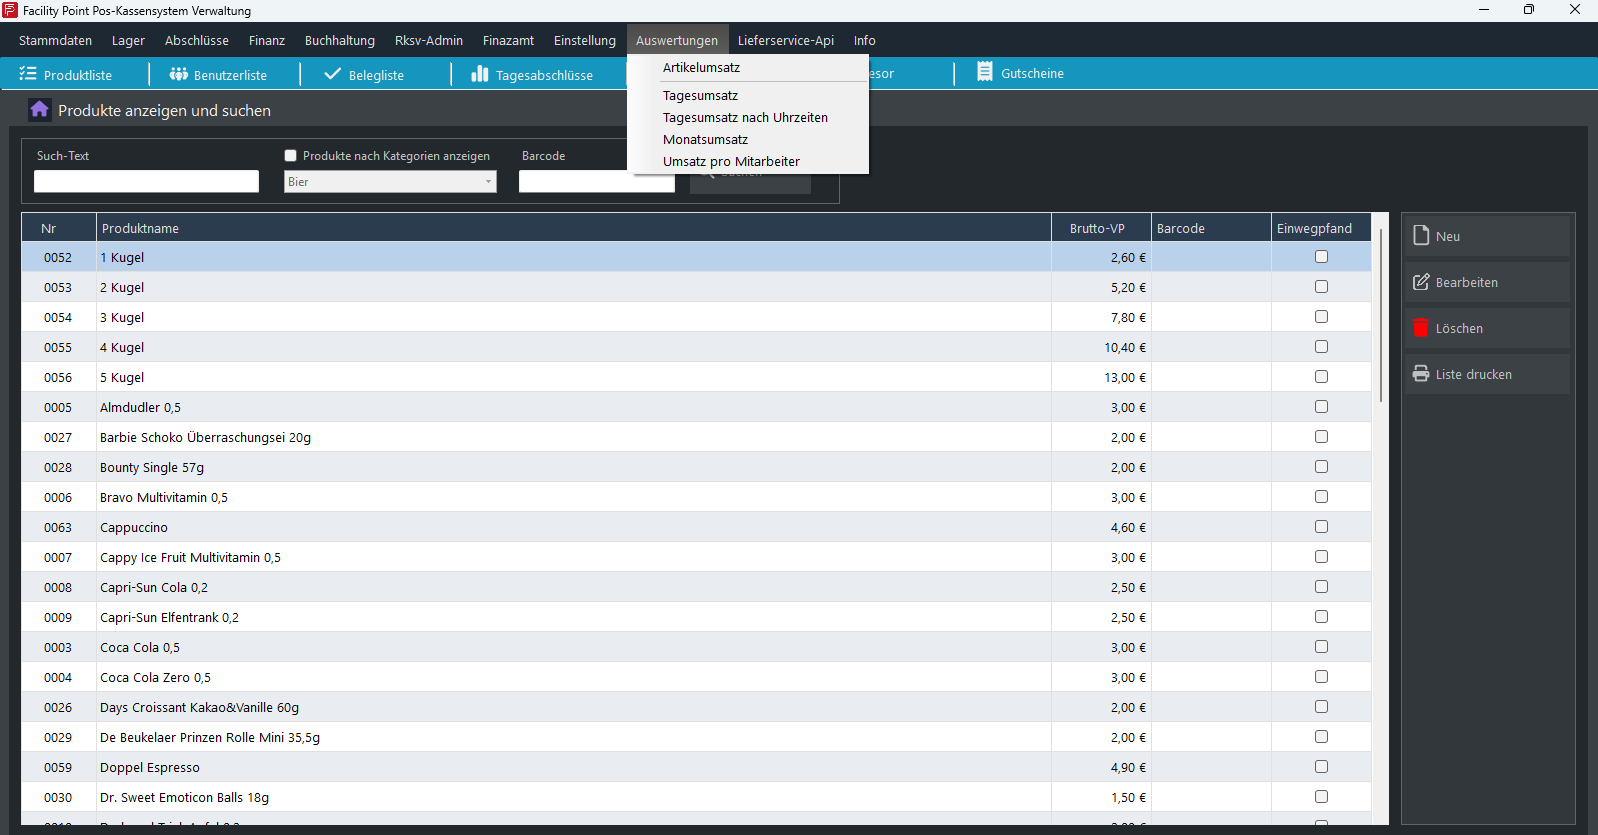The width and height of the screenshot is (1598, 835).
Task: Click the Neu document icon
Action: [1421, 236]
